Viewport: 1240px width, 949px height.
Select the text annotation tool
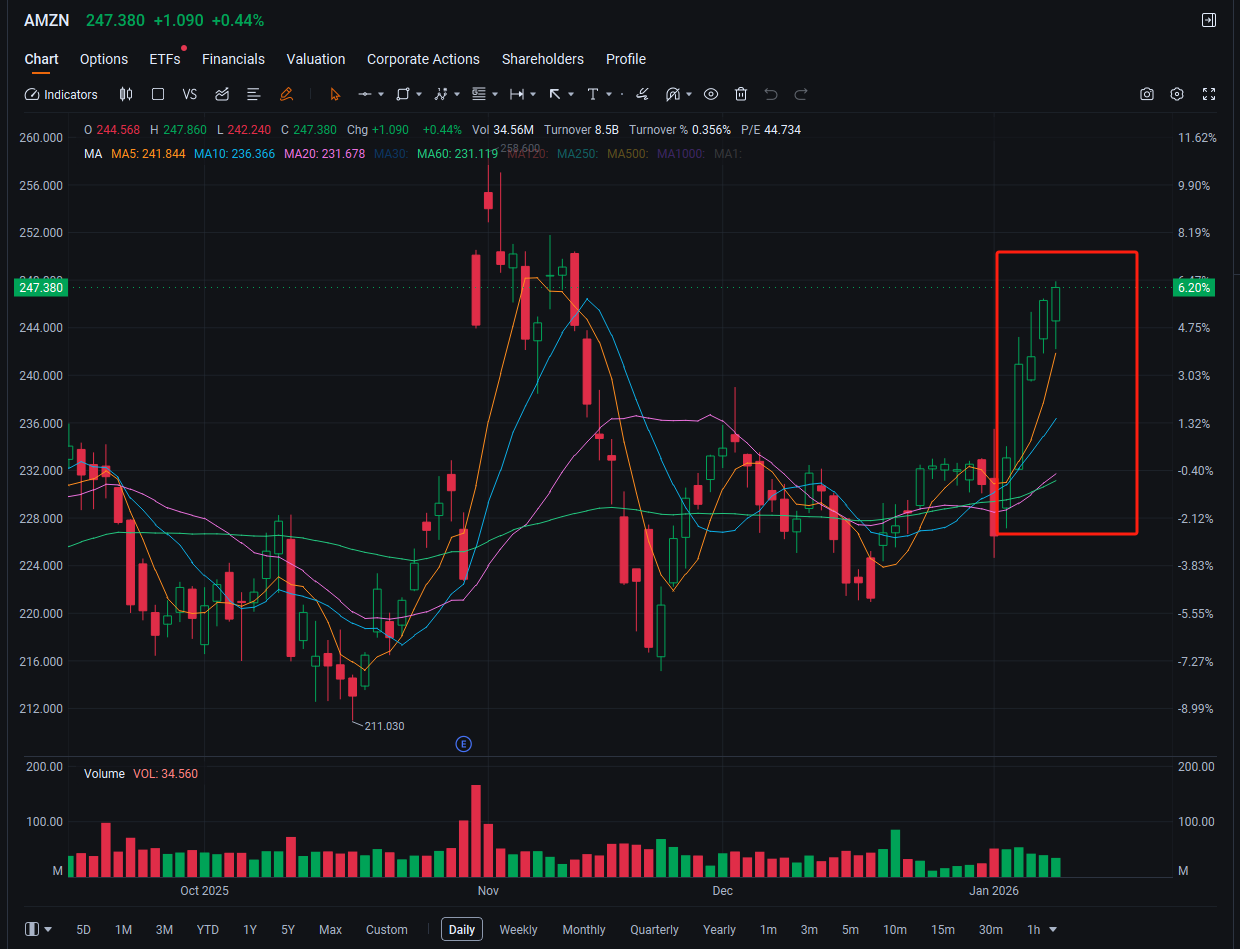593,94
